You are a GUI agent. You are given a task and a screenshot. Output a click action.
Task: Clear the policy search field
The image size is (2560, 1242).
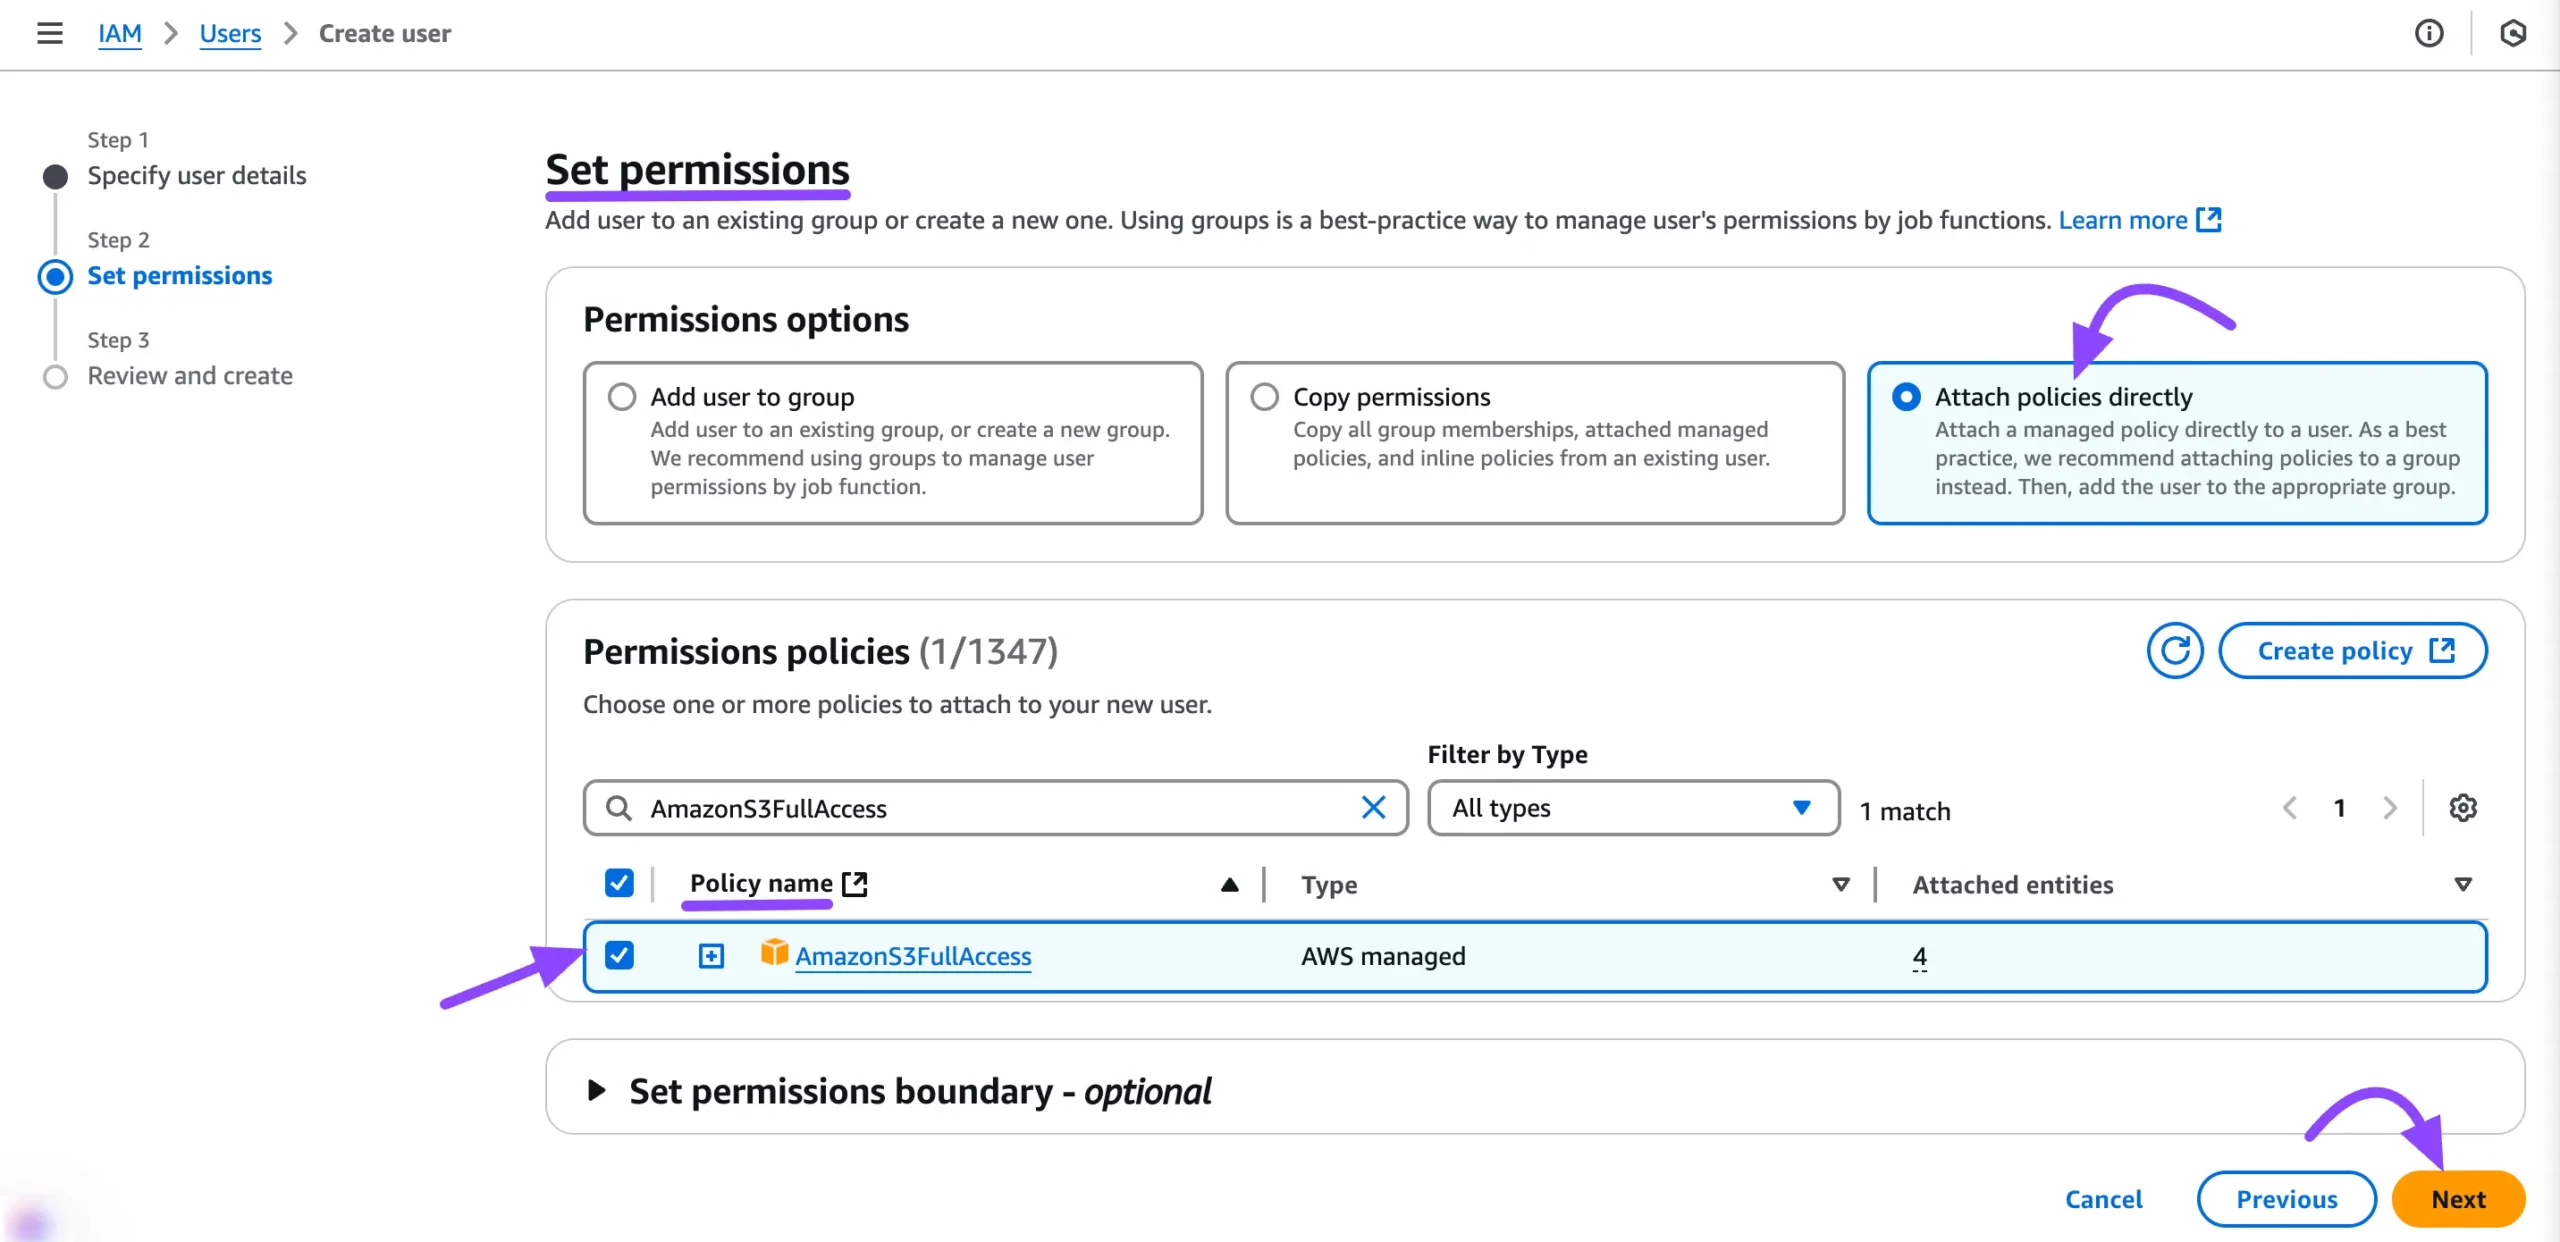click(x=1373, y=807)
